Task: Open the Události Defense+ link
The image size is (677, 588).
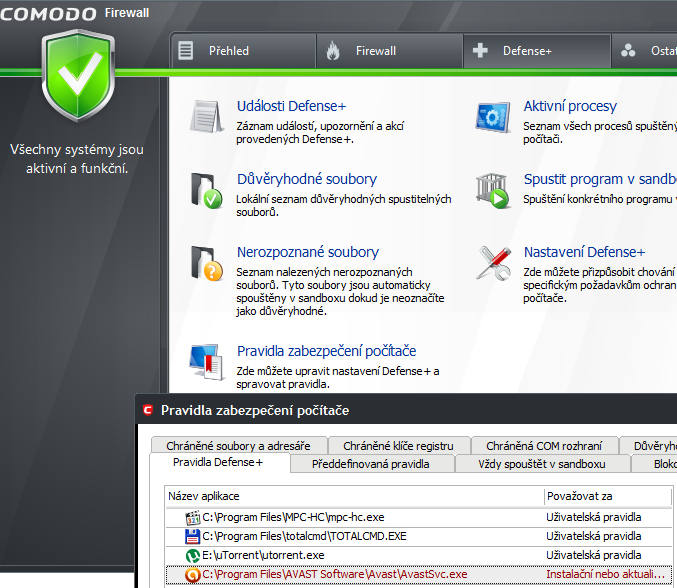Action: 291,106
